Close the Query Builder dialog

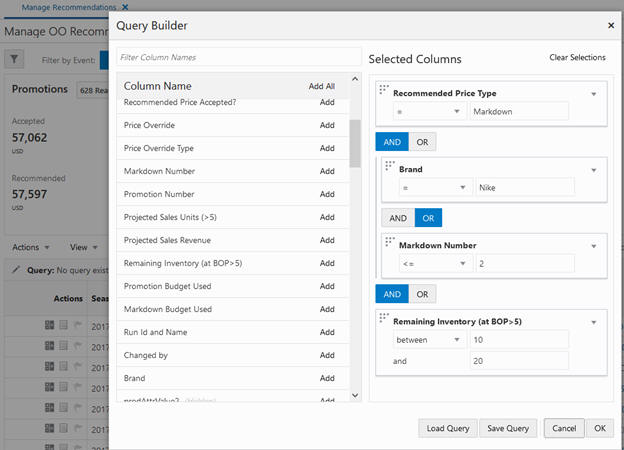click(611, 25)
